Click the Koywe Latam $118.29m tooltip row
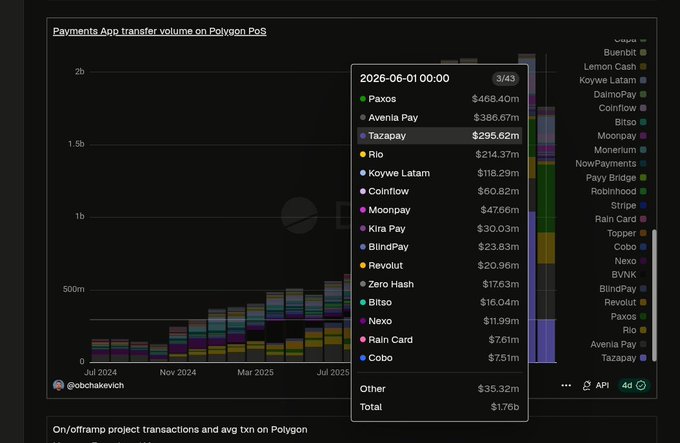The width and height of the screenshot is (680, 443). 439,173
